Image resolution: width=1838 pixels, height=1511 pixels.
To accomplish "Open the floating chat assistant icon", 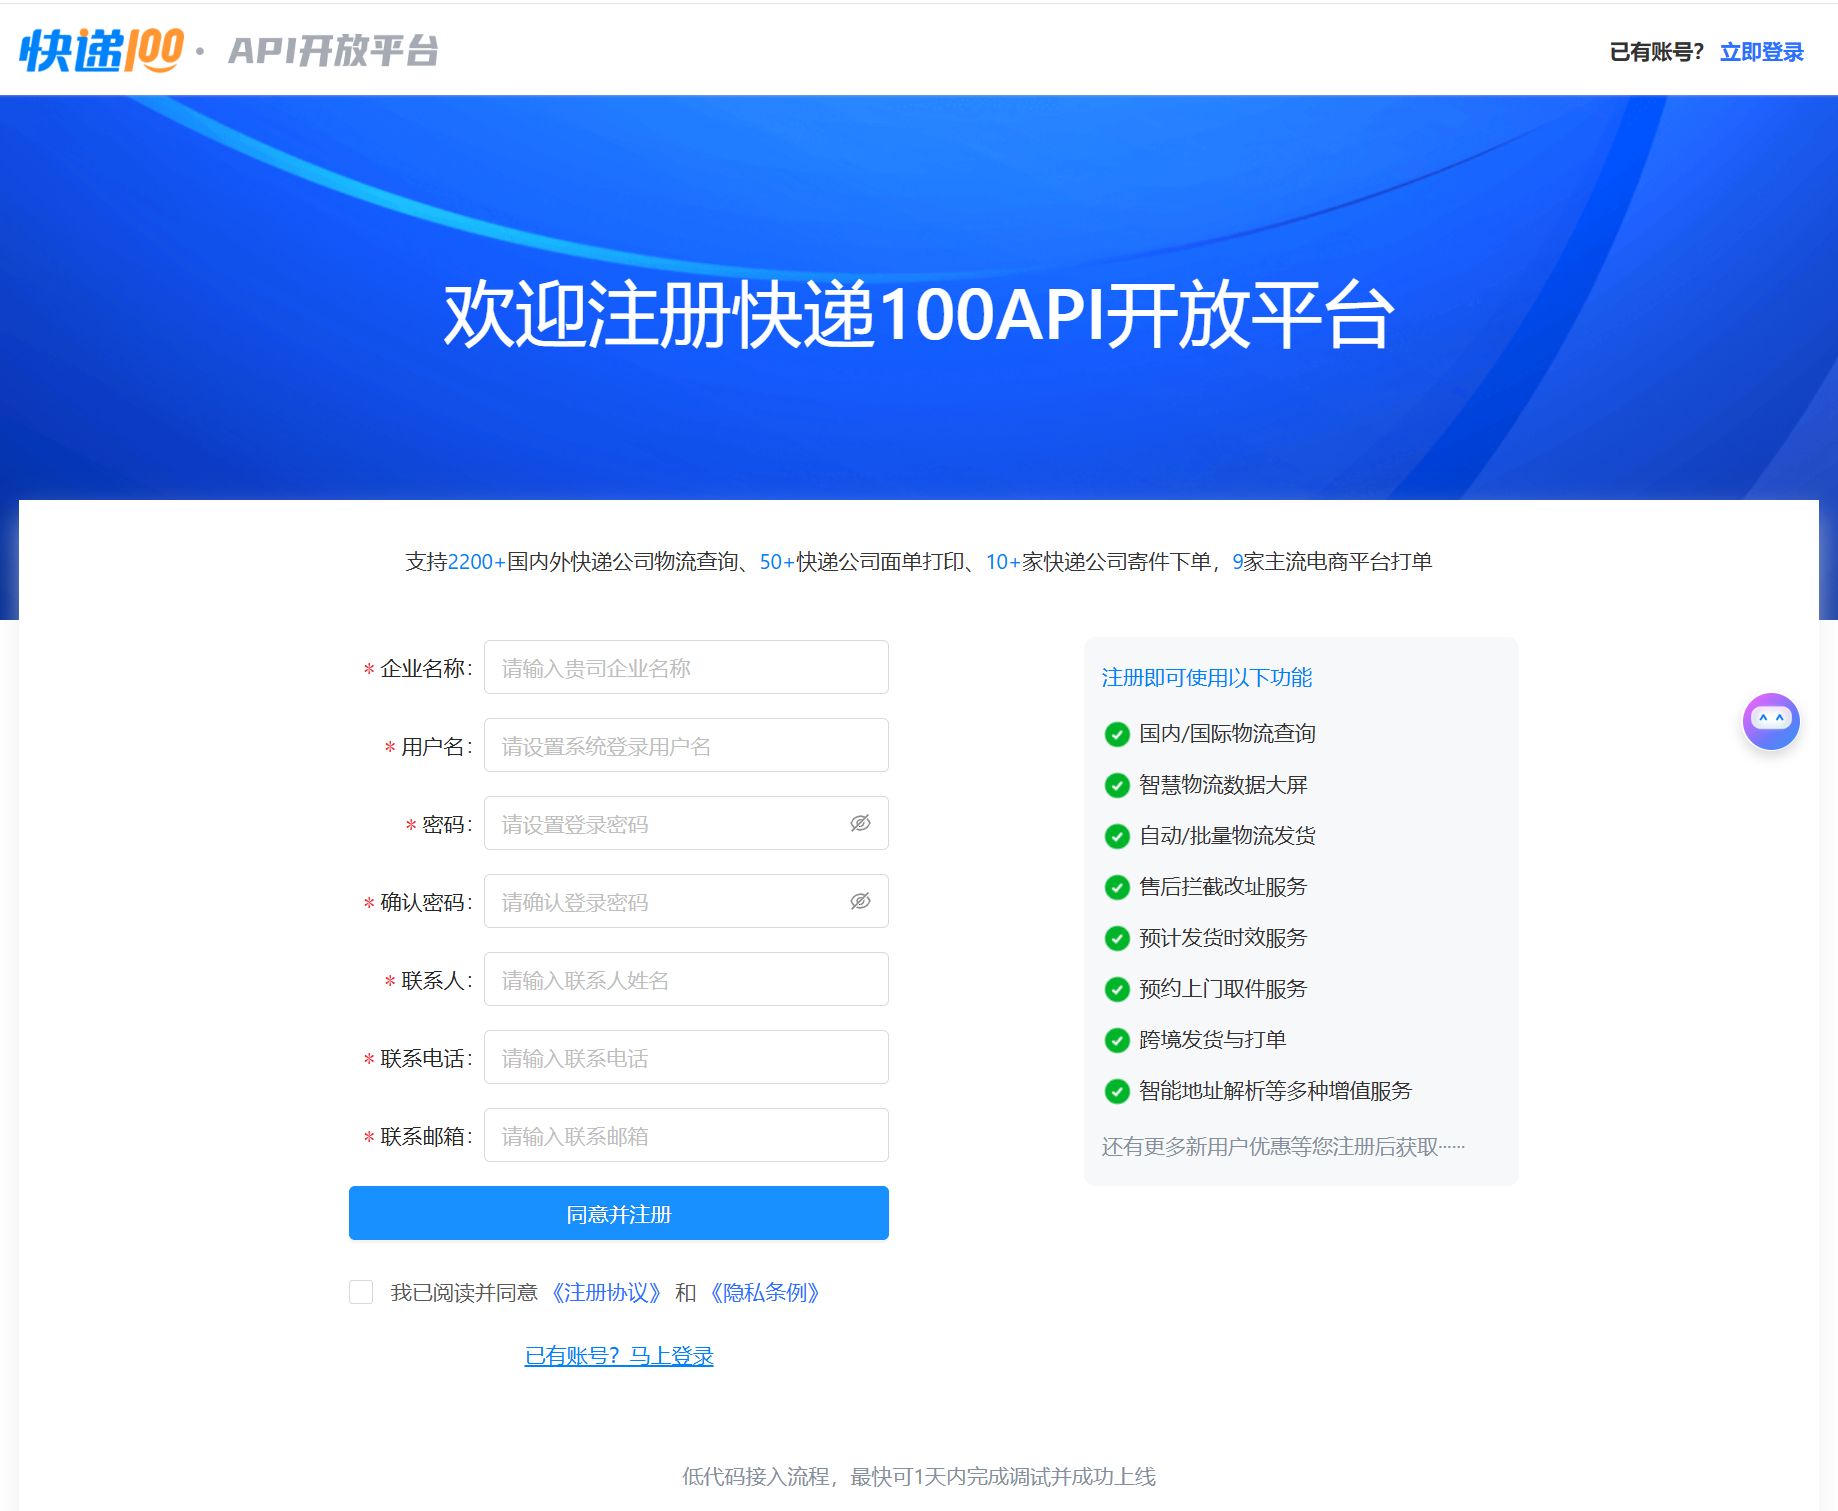I will (x=1771, y=721).
